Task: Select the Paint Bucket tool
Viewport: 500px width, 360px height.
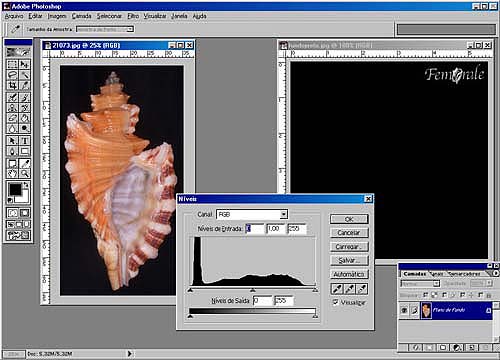Action: click(x=25, y=118)
